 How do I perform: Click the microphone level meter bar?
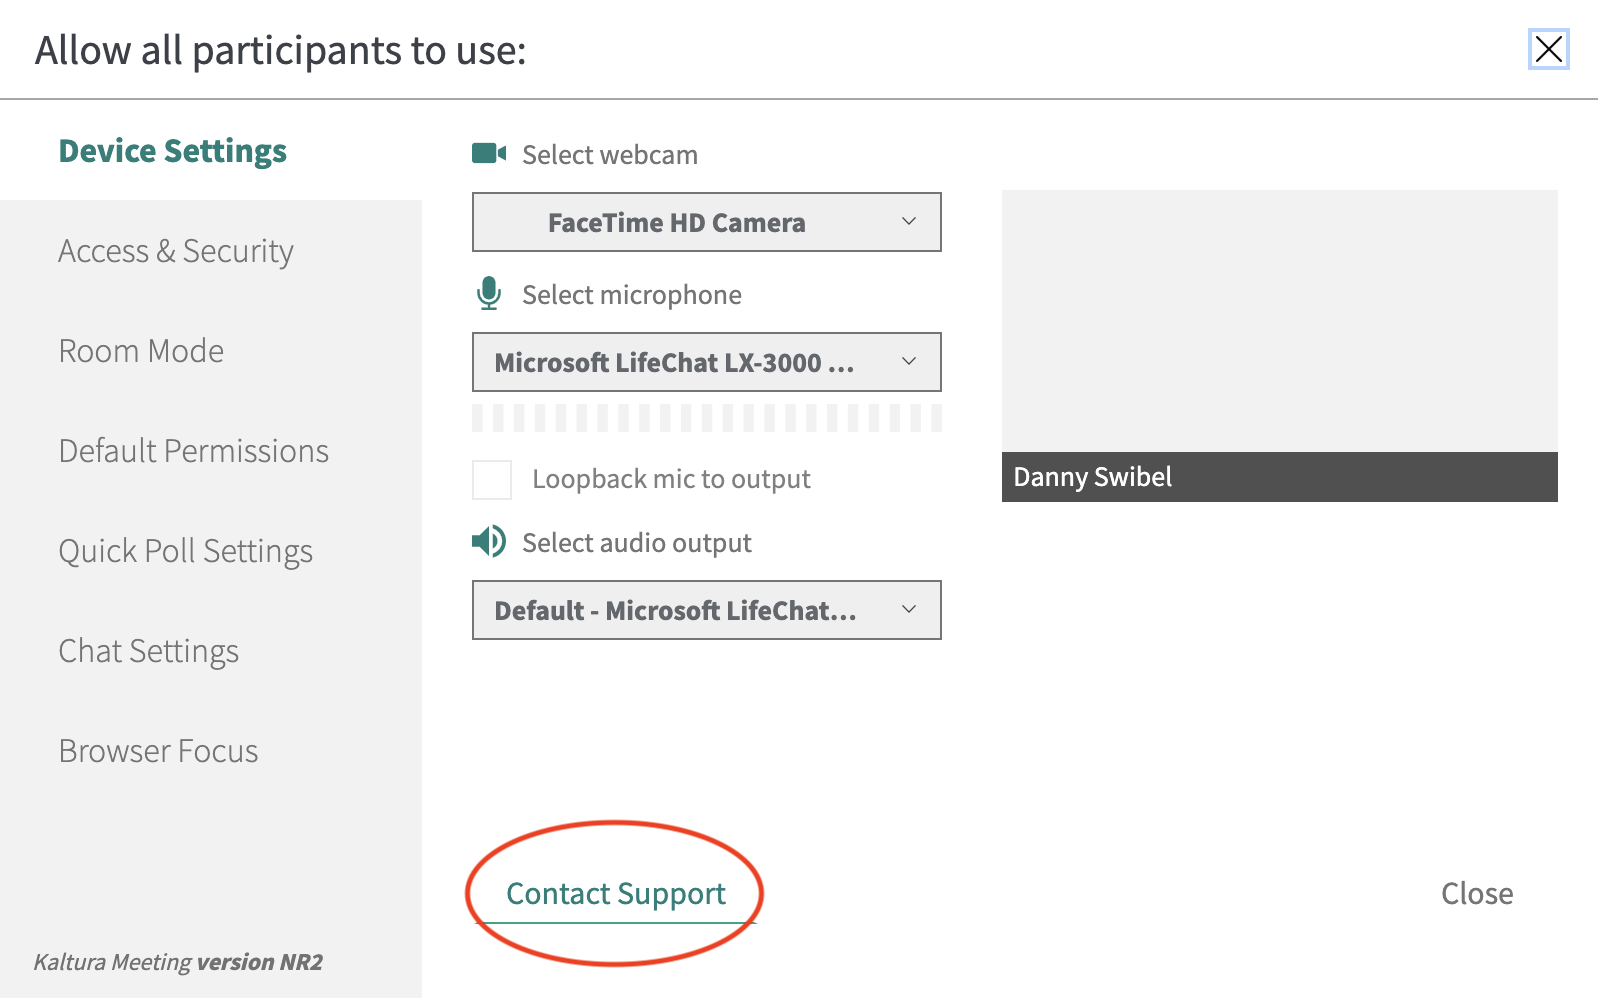coord(706,418)
